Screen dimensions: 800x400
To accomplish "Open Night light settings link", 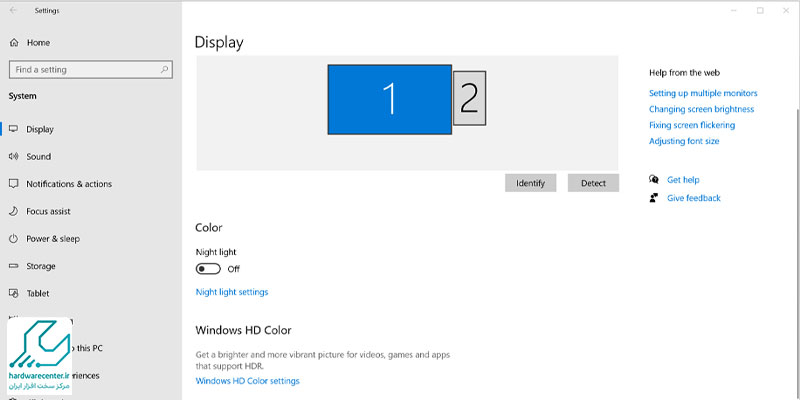I will 232,292.
